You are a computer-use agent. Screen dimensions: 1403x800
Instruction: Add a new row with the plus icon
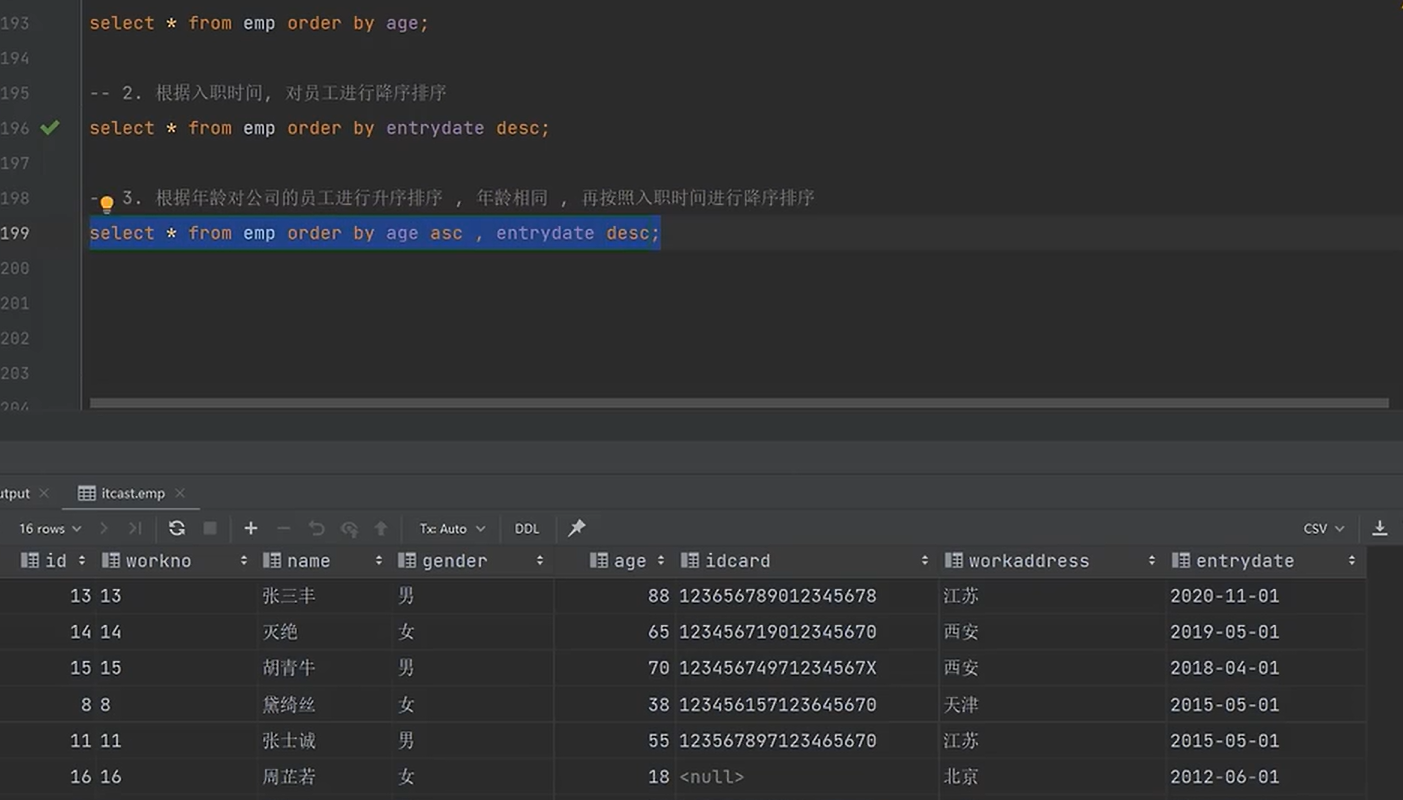[x=251, y=528]
